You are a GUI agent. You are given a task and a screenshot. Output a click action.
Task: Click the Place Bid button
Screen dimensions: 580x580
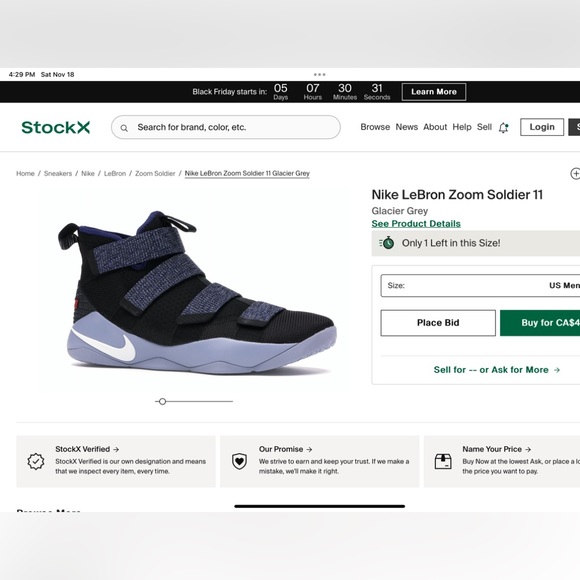(438, 323)
